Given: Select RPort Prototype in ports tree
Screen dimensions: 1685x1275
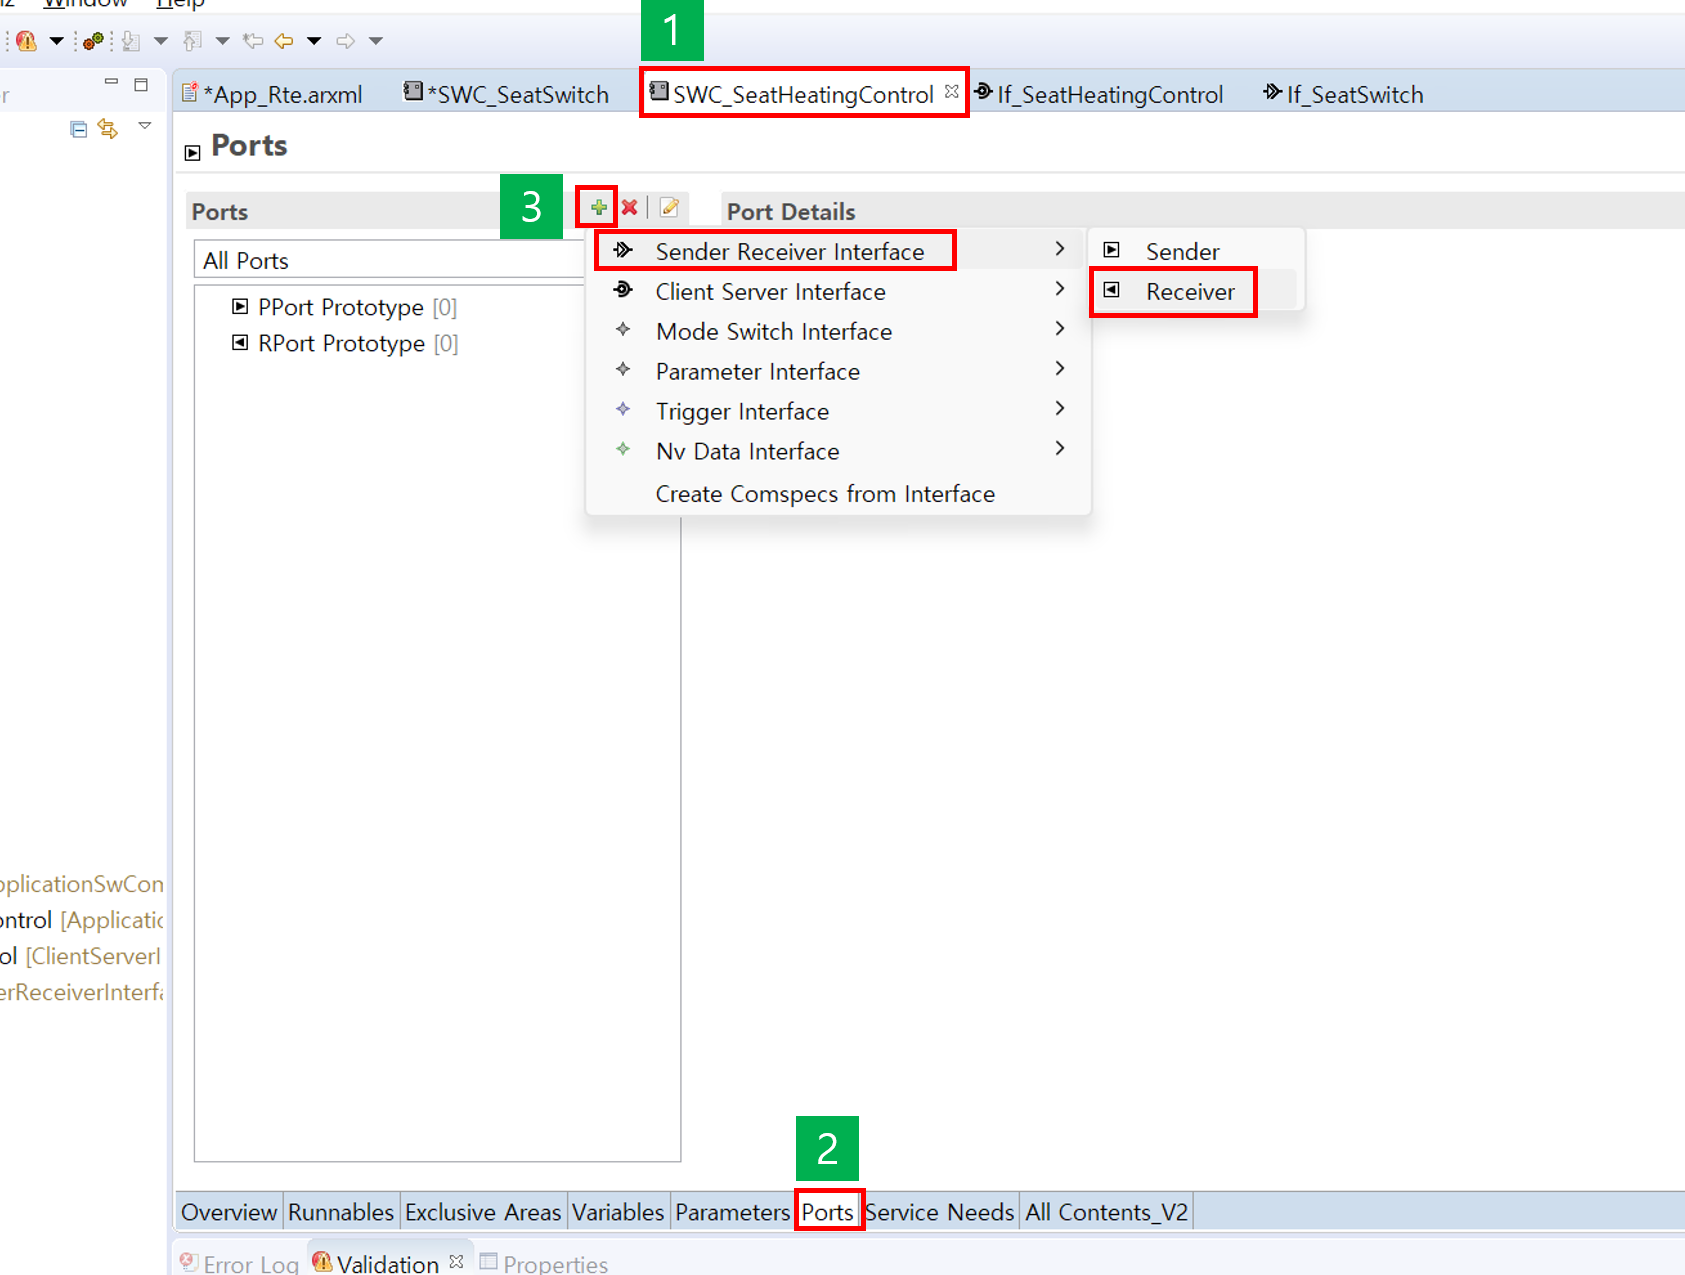Looking at the screenshot, I should pyautogui.click(x=341, y=343).
